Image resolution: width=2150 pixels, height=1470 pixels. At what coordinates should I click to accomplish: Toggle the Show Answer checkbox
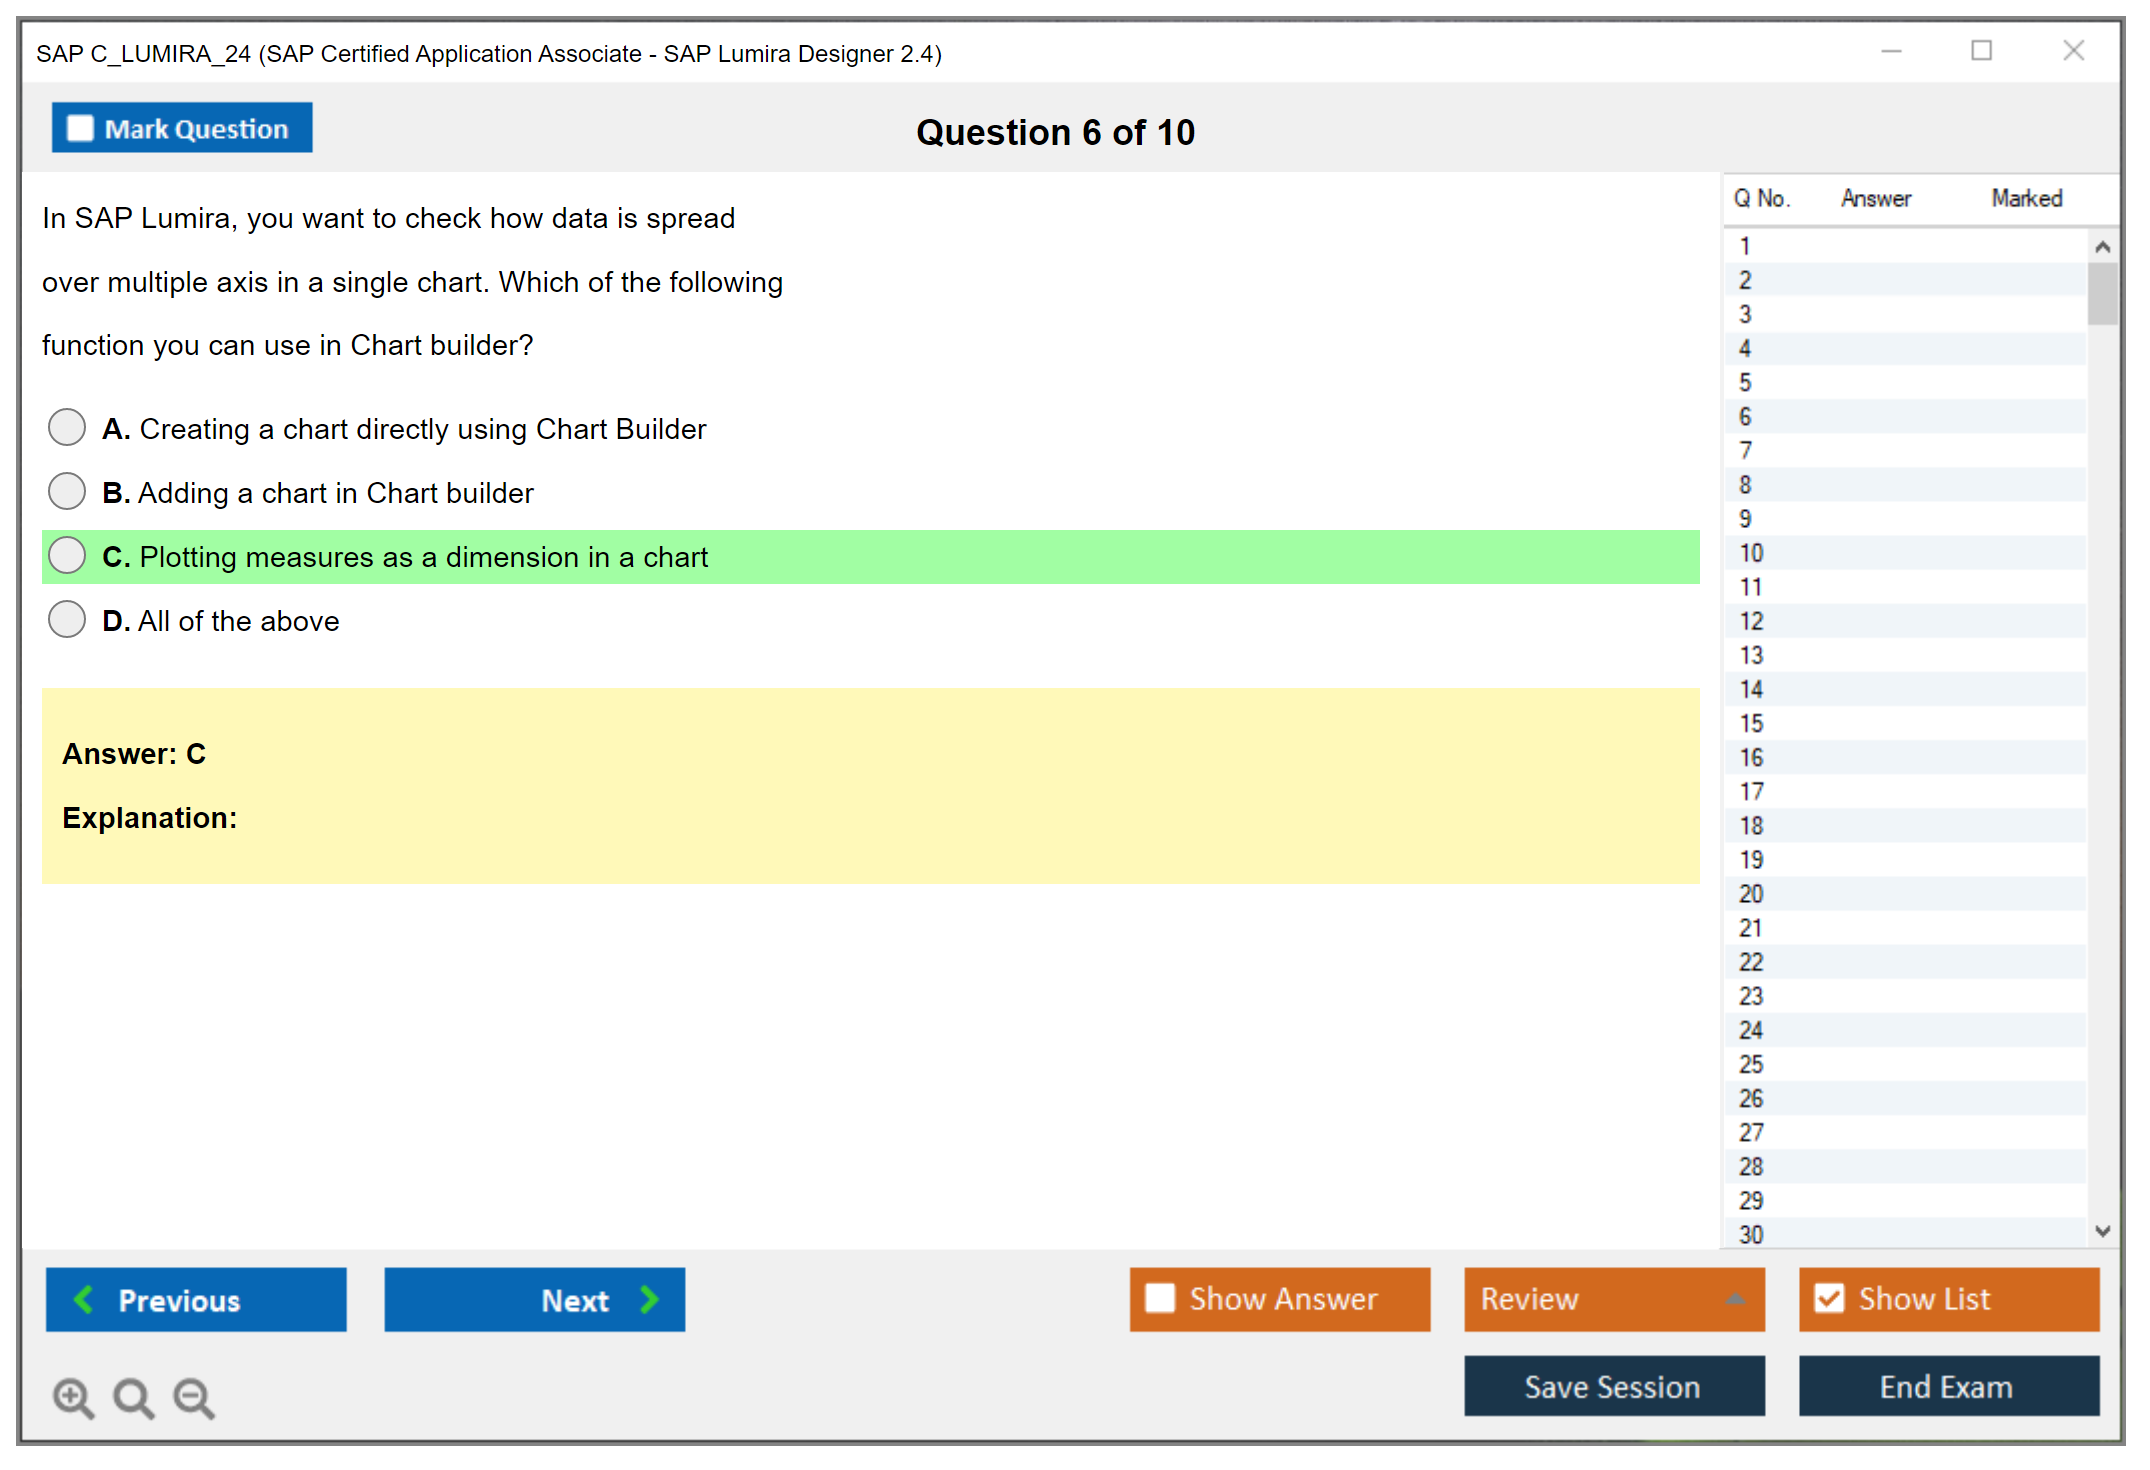(x=1160, y=1298)
